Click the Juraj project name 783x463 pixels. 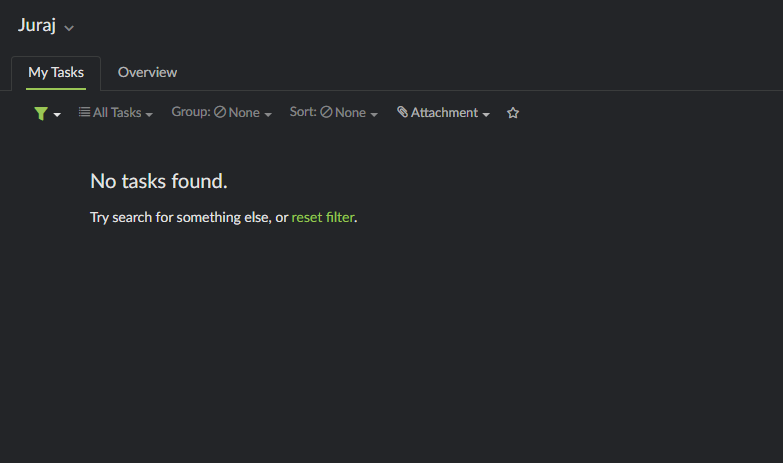(37, 25)
